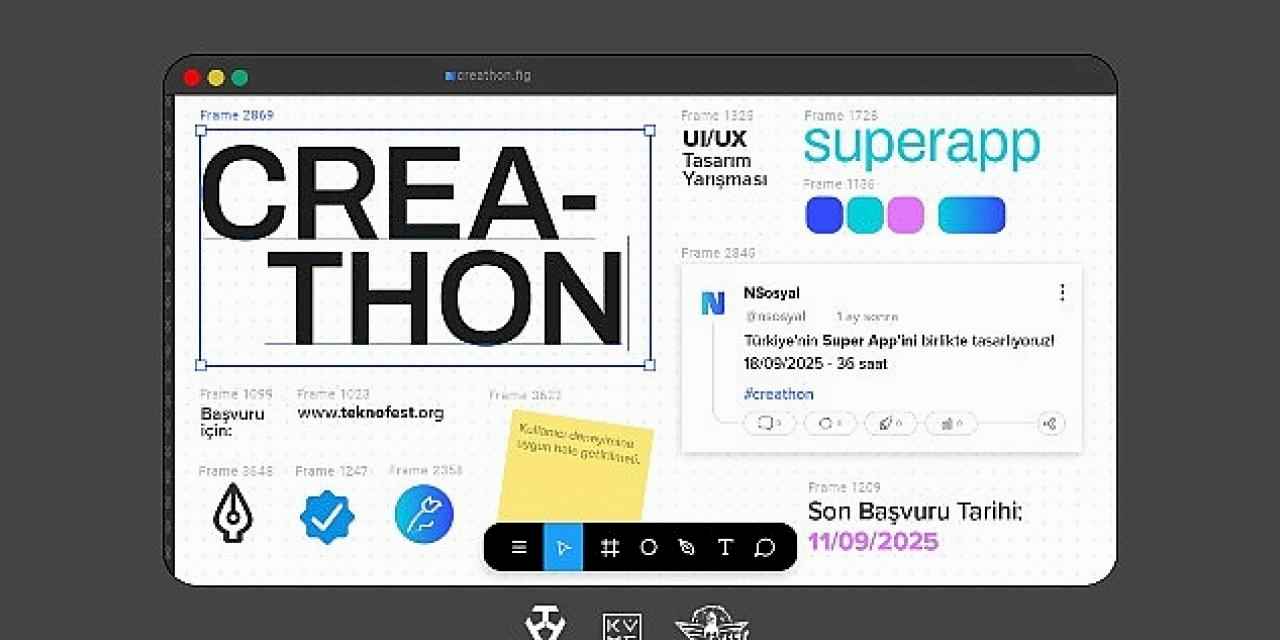Click the black pen nib icon
This screenshot has height=640, width=1280.
coord(233,513)
